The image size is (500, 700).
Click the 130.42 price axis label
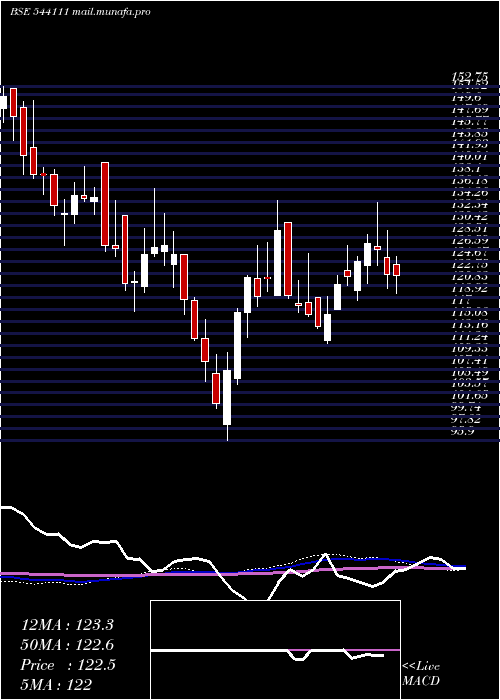click(x=470, y=217)
